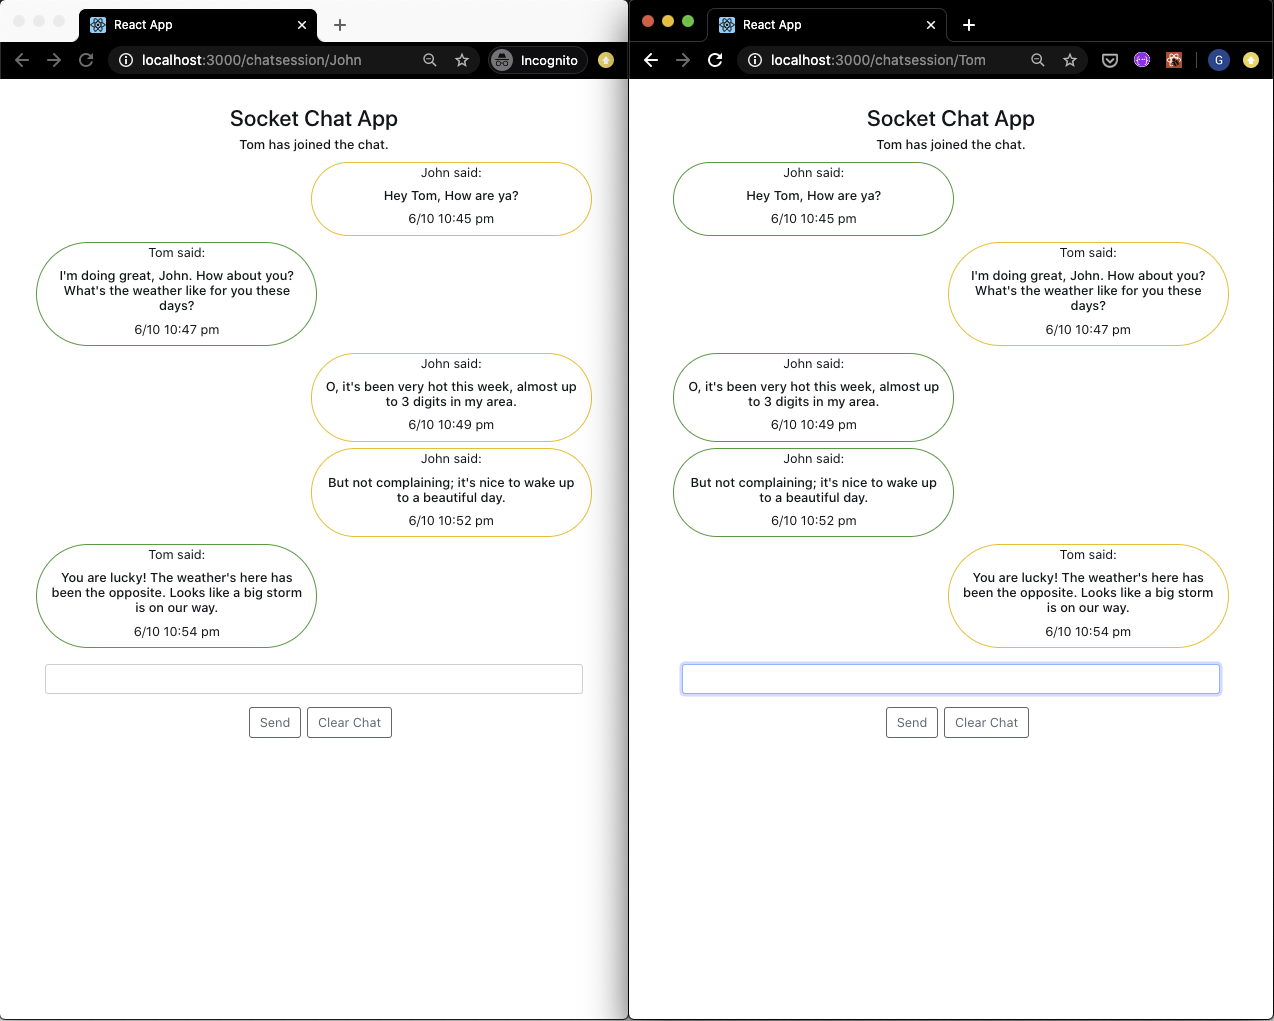The height and width of the screenshot is (1021, 1274).
Task: Click 'Tom has joined the chat.' in Tom's window
Action: pos(951,145)
